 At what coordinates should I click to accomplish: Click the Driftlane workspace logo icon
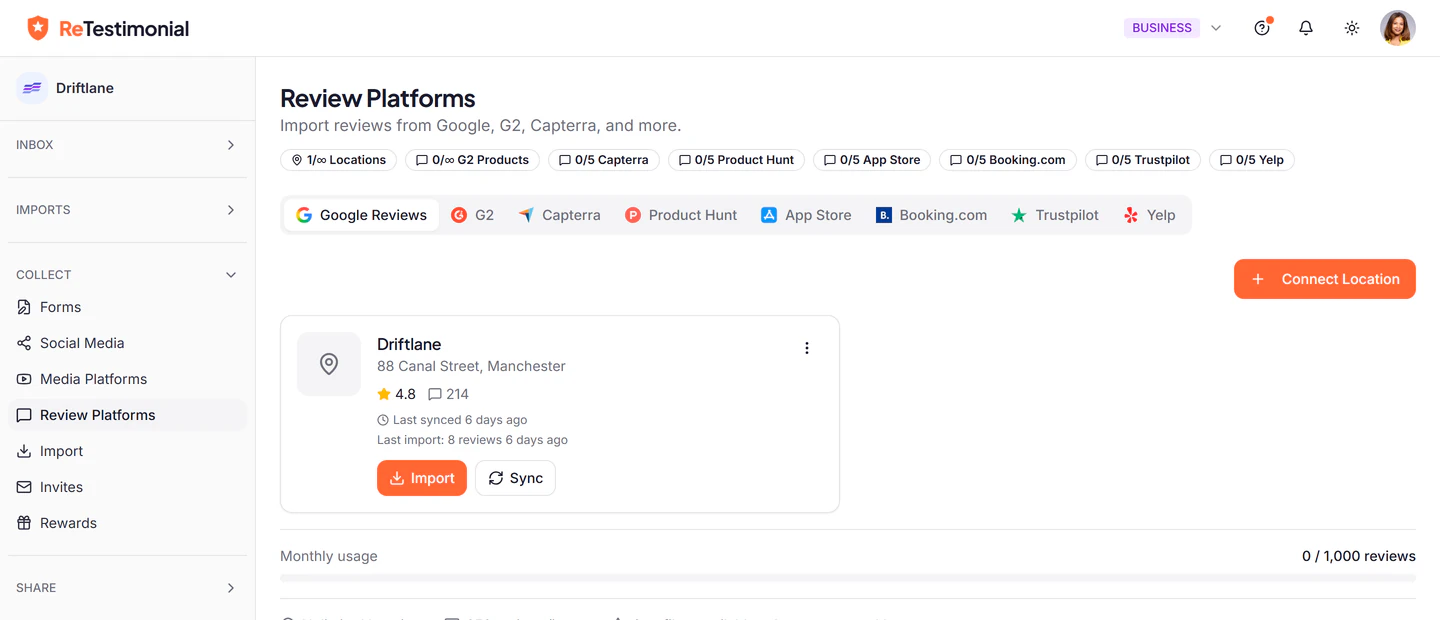(x=32, y=88)
